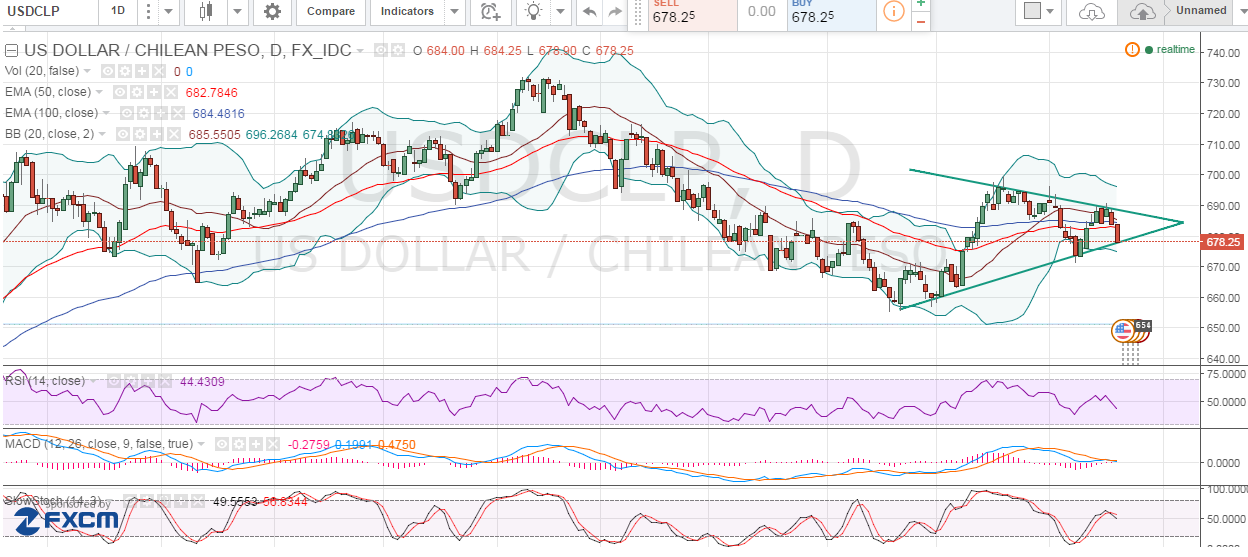Screen dimensions: 1248x557
Task: Open the time interval dropdown arrow
Action: pos(169,12)
